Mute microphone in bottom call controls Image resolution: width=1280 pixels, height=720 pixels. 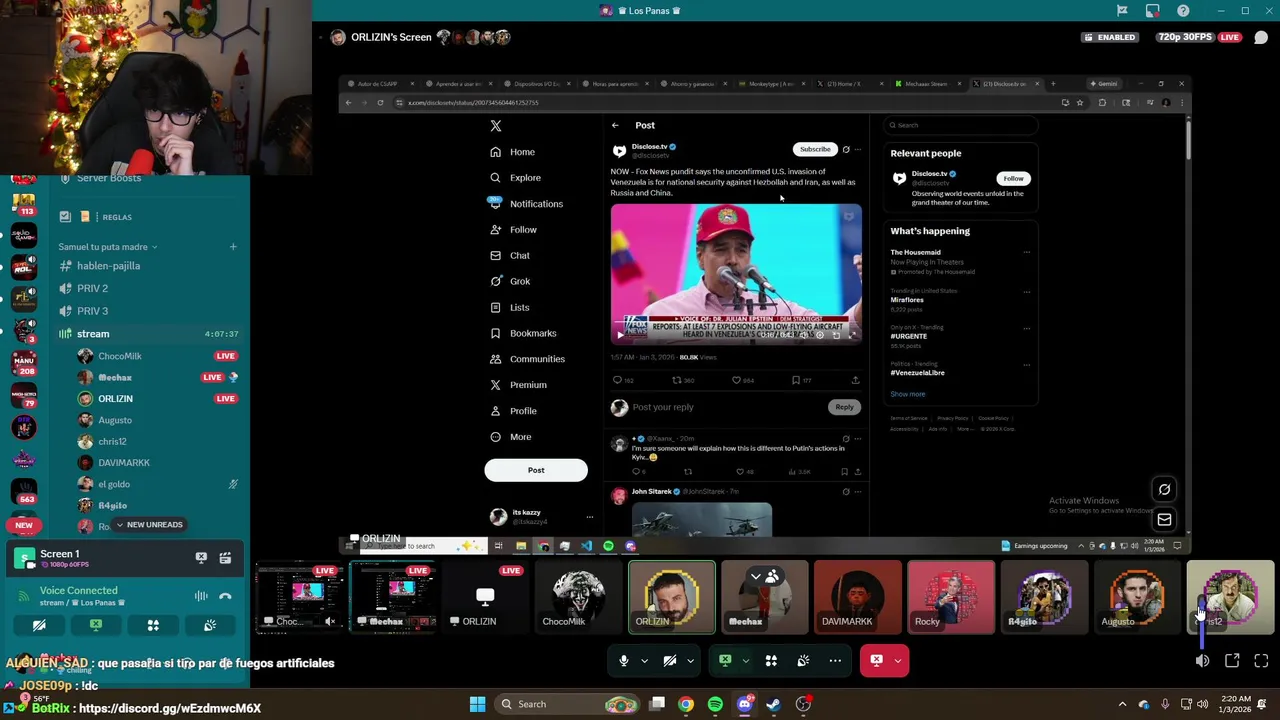tap(623, 660)
